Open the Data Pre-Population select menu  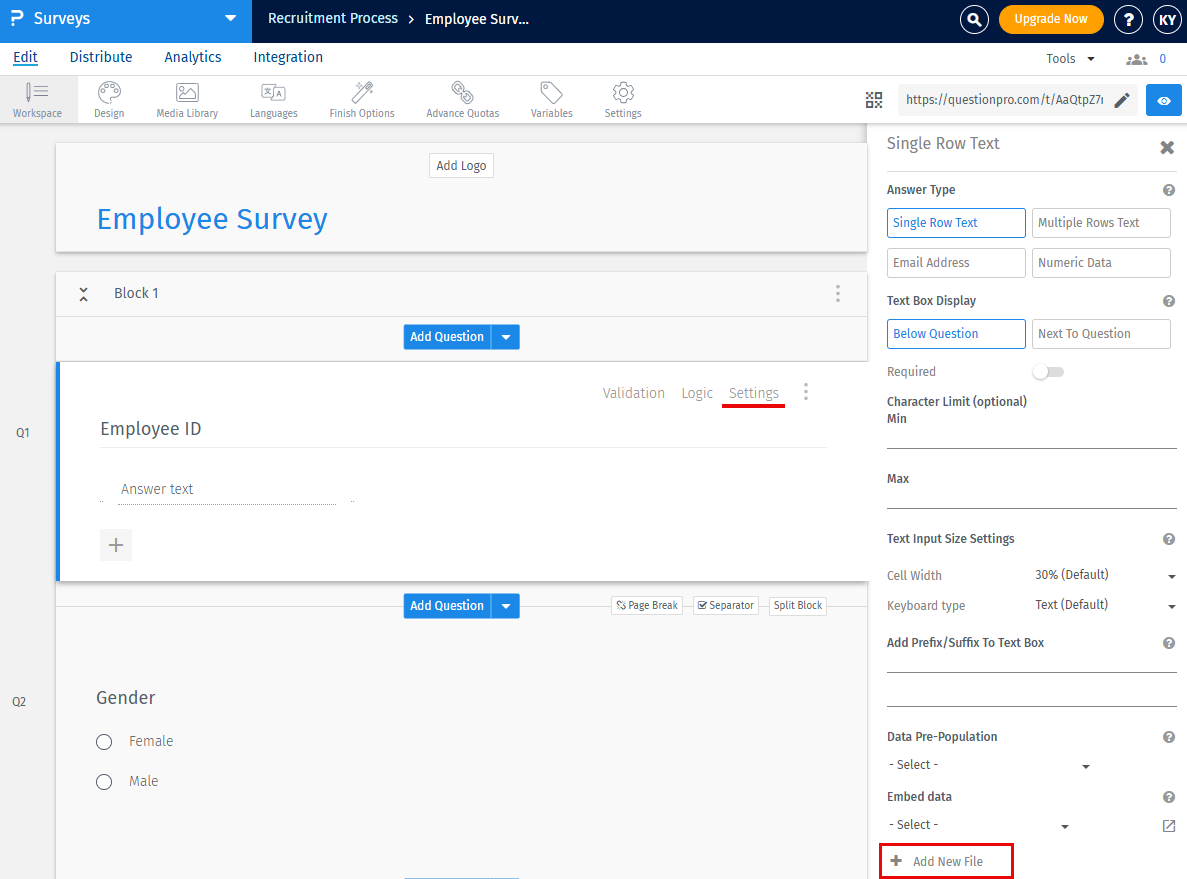[988, 764]
